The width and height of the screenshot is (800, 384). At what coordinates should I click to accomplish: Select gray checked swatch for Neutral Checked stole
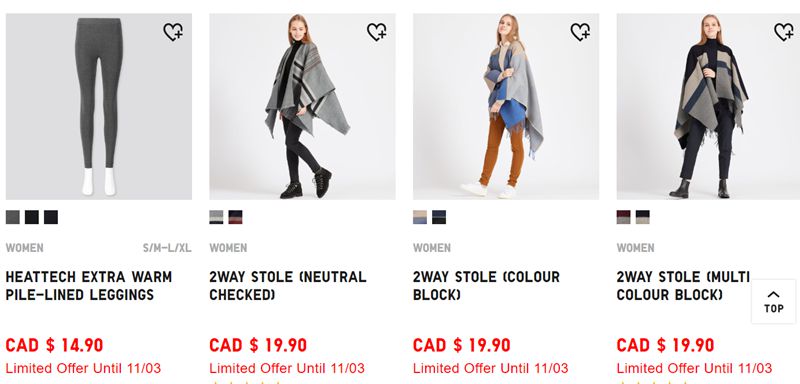[216, 217]
